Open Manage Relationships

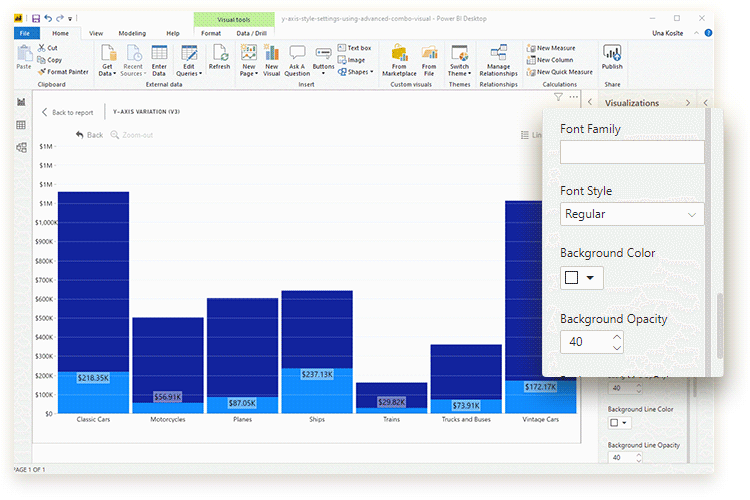point(498,60)
